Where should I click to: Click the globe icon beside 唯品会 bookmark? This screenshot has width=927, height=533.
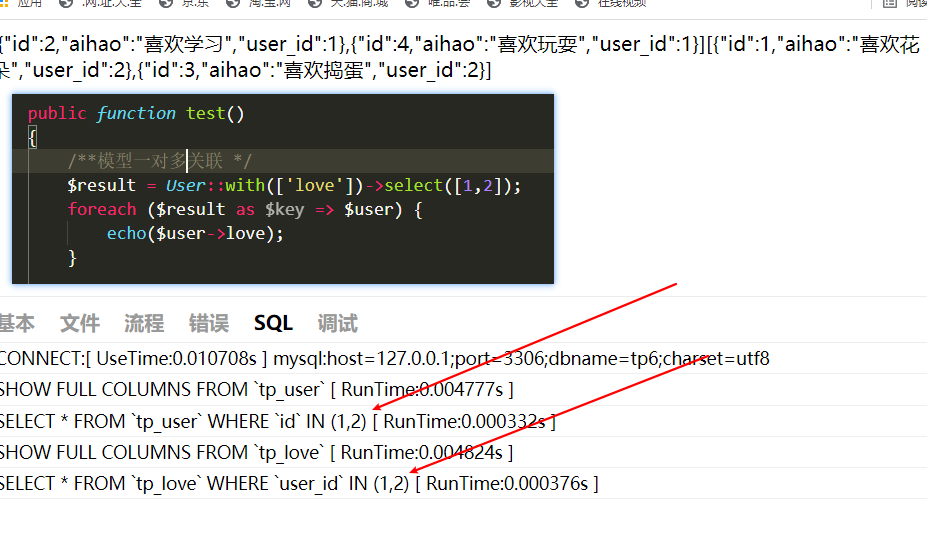(412, 3)
